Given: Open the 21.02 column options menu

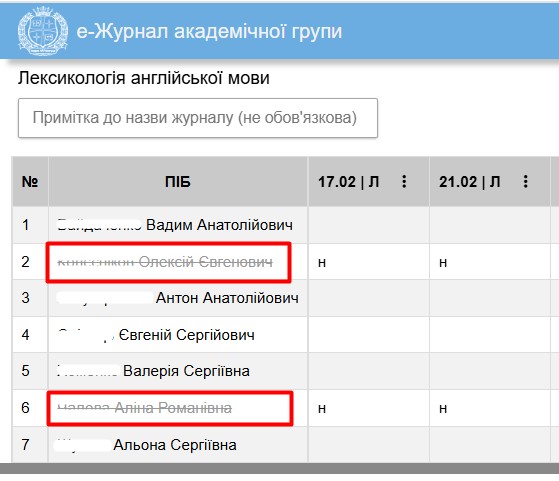Looking at the screenshot, I should [x=525, y=181].
